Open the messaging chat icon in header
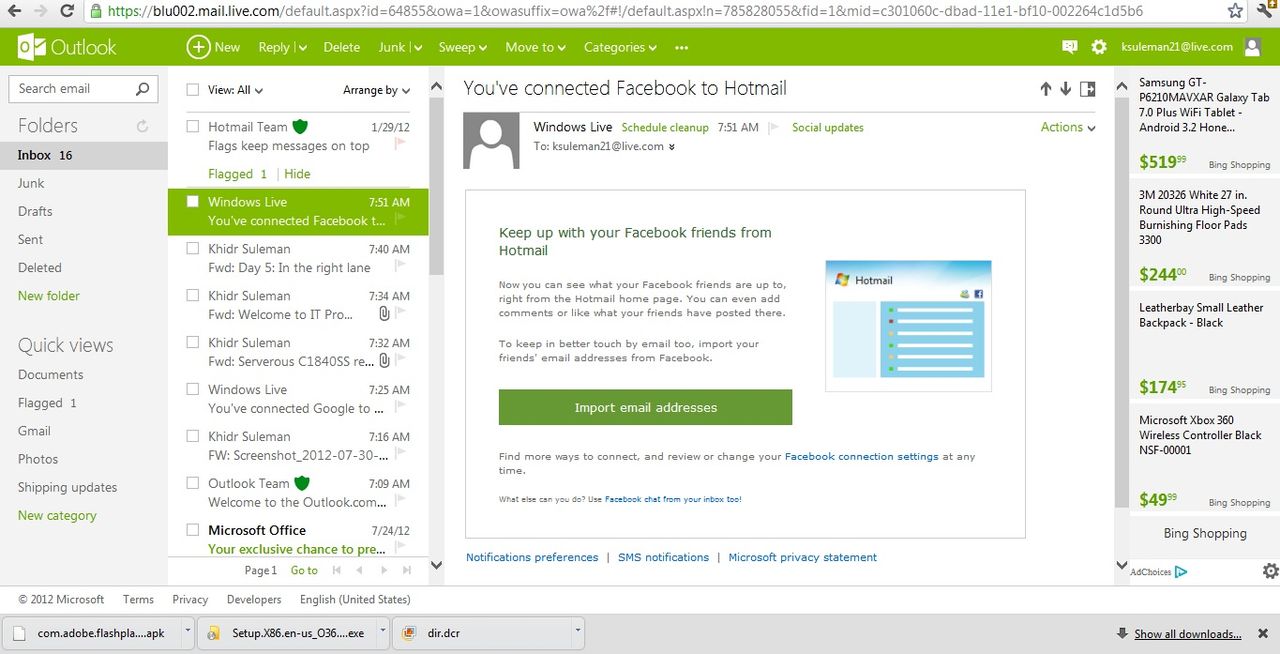1280x654 pixels. [1069, 47]
